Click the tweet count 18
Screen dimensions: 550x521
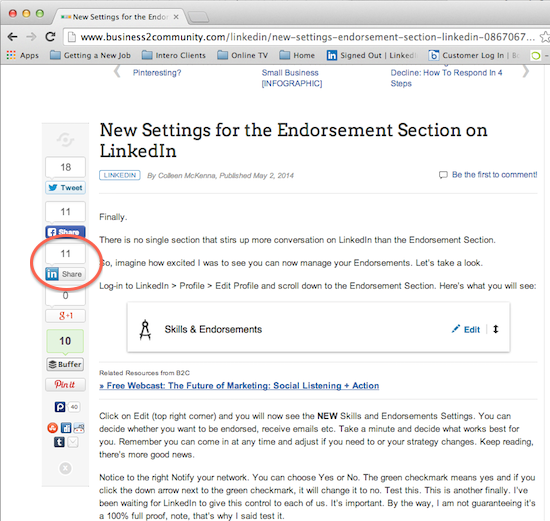[65, 167]
